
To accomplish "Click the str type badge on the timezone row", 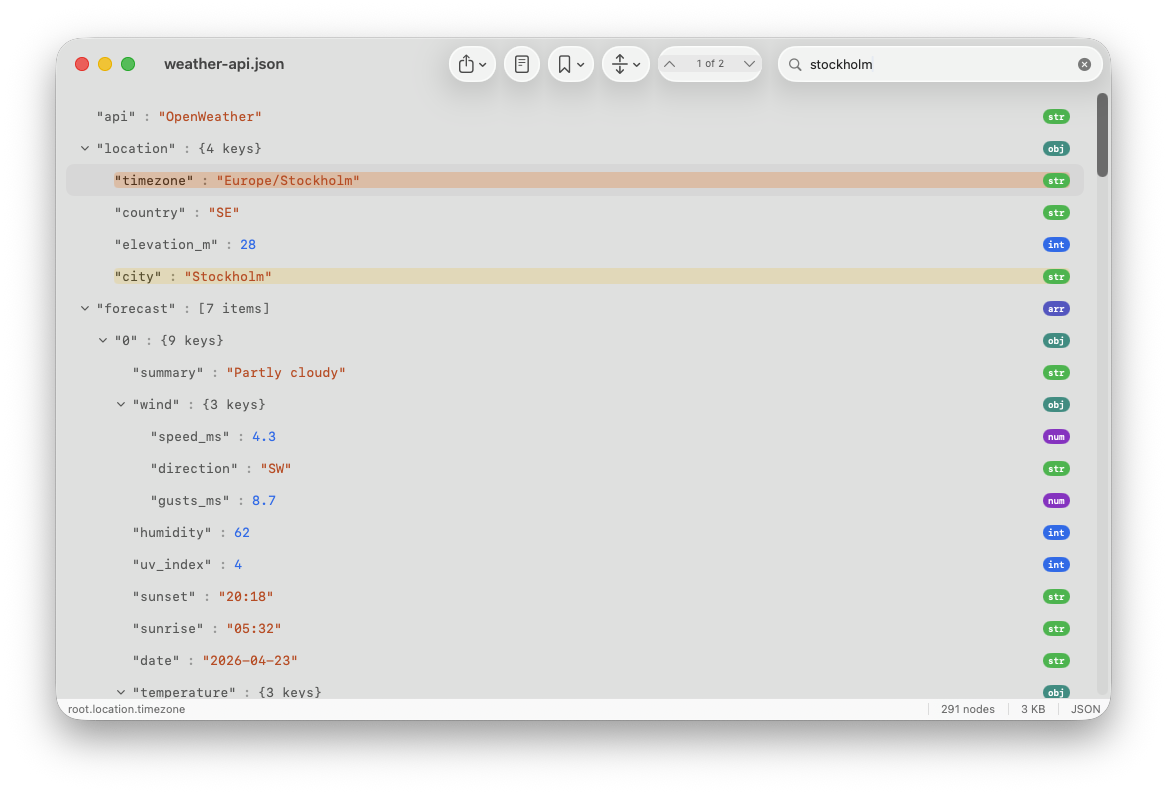I will (1056, 180).
